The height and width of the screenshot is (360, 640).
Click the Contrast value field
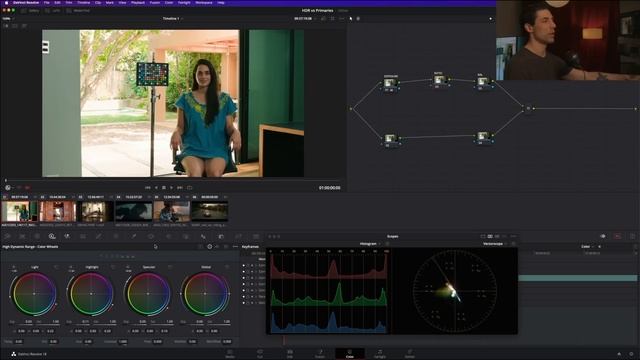click(122, 342)
